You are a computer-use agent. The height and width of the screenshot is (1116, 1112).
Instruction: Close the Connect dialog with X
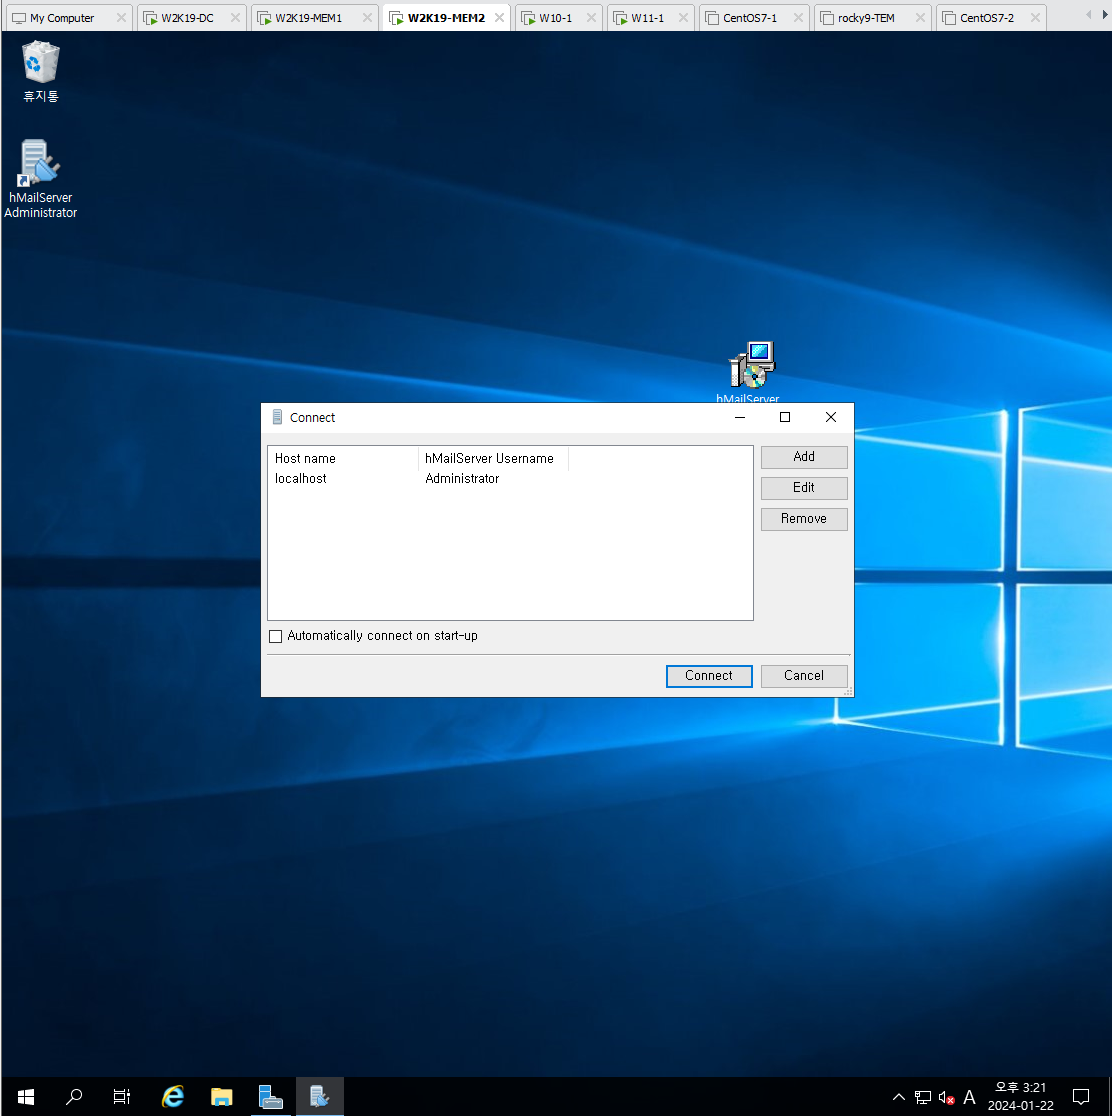pos(831,418)
